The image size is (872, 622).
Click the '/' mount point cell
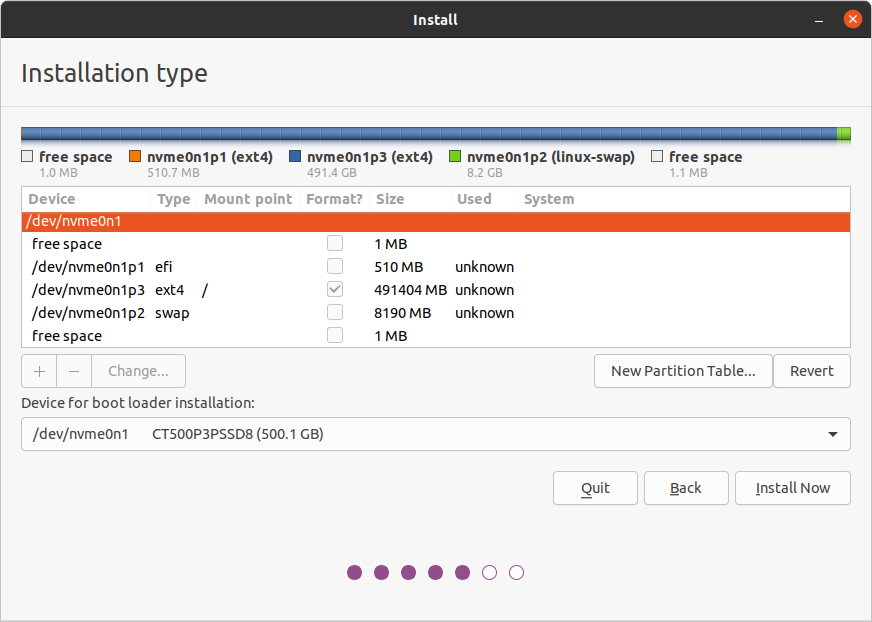click(205, 290)
